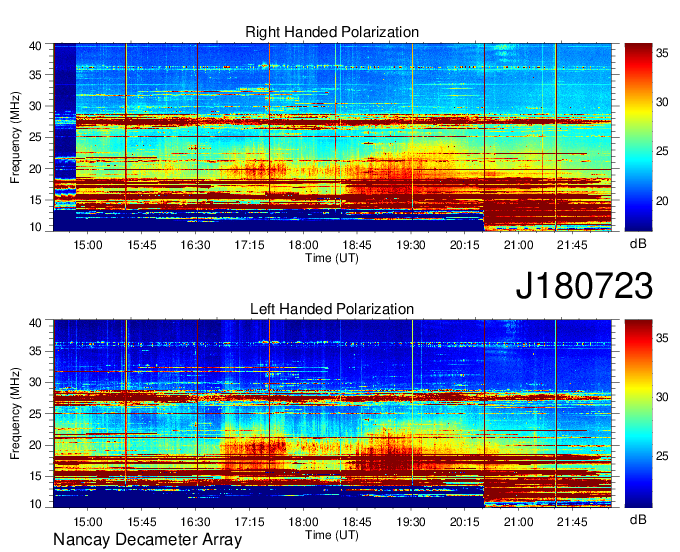Image resolution: width=680 pixels, height=552 pixels.
Task: Click the 15 MHz tick of the right-handed plot
Action: [x=35, y=200]
